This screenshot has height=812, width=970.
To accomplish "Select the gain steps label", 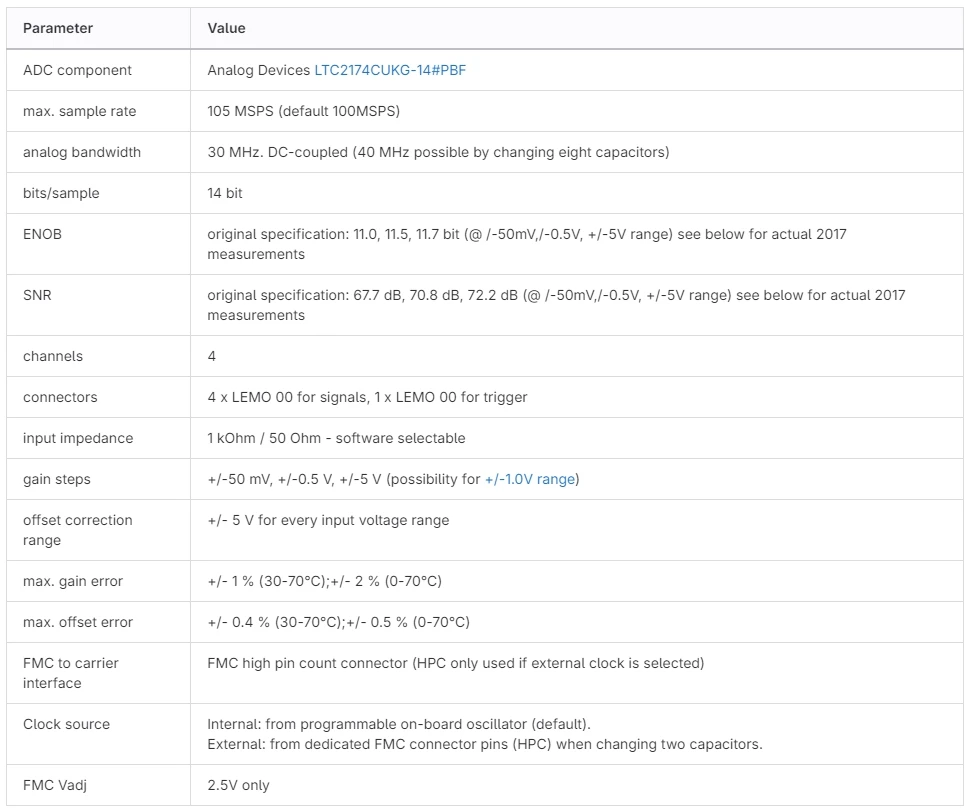I will (x=56, y=479).
